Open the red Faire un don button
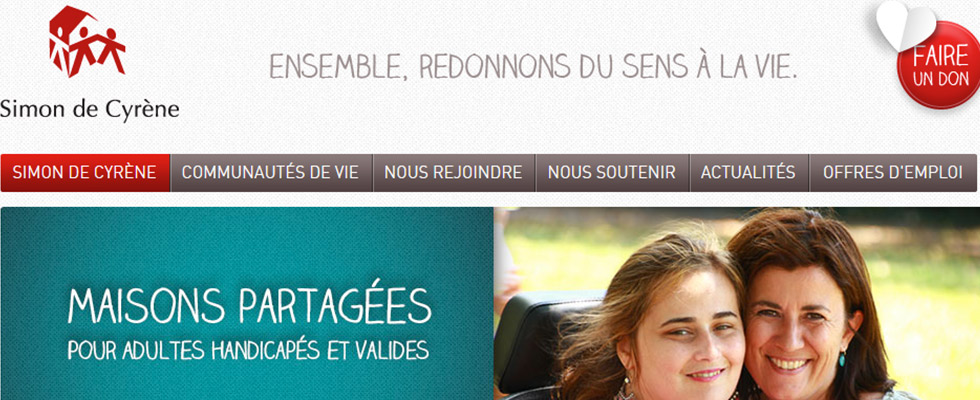Image resolution: width=980 pixels, height=400 pixels. tap(940, 68)
